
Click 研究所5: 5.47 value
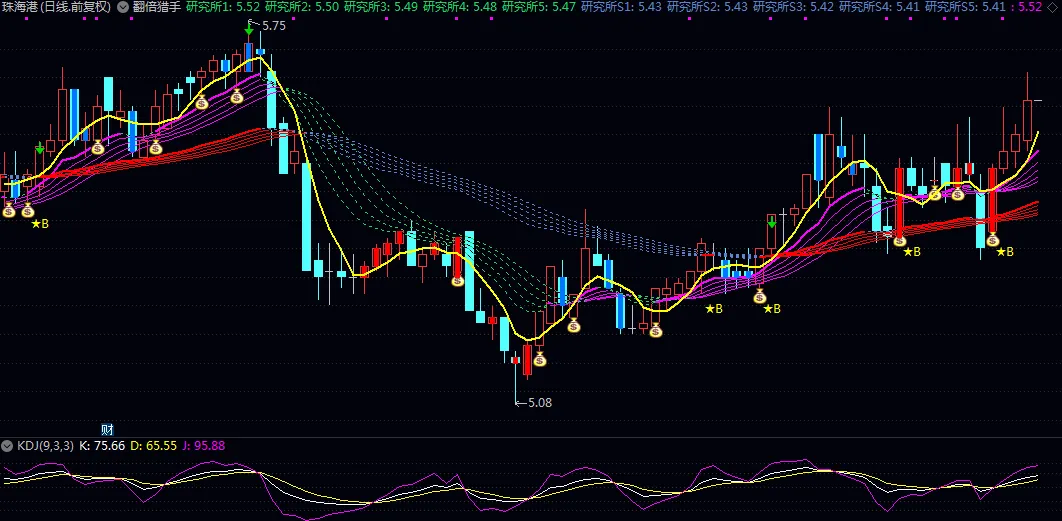point(539,7)
